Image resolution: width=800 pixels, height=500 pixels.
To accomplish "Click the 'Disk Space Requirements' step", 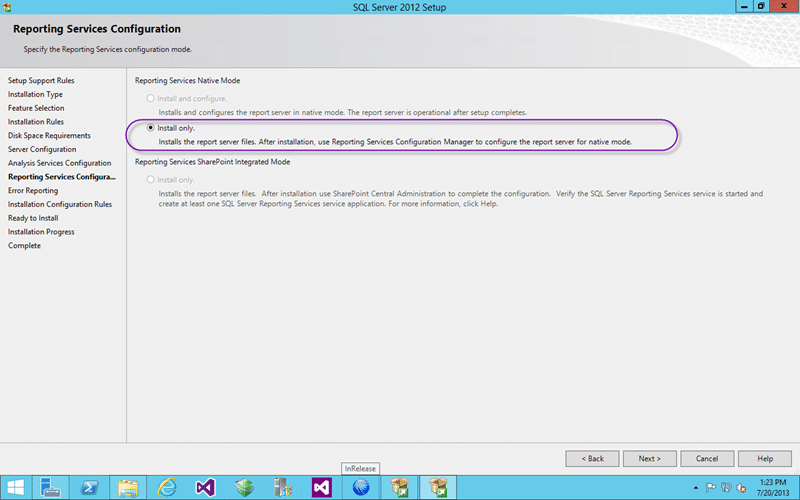I will [x=49, y=136].
